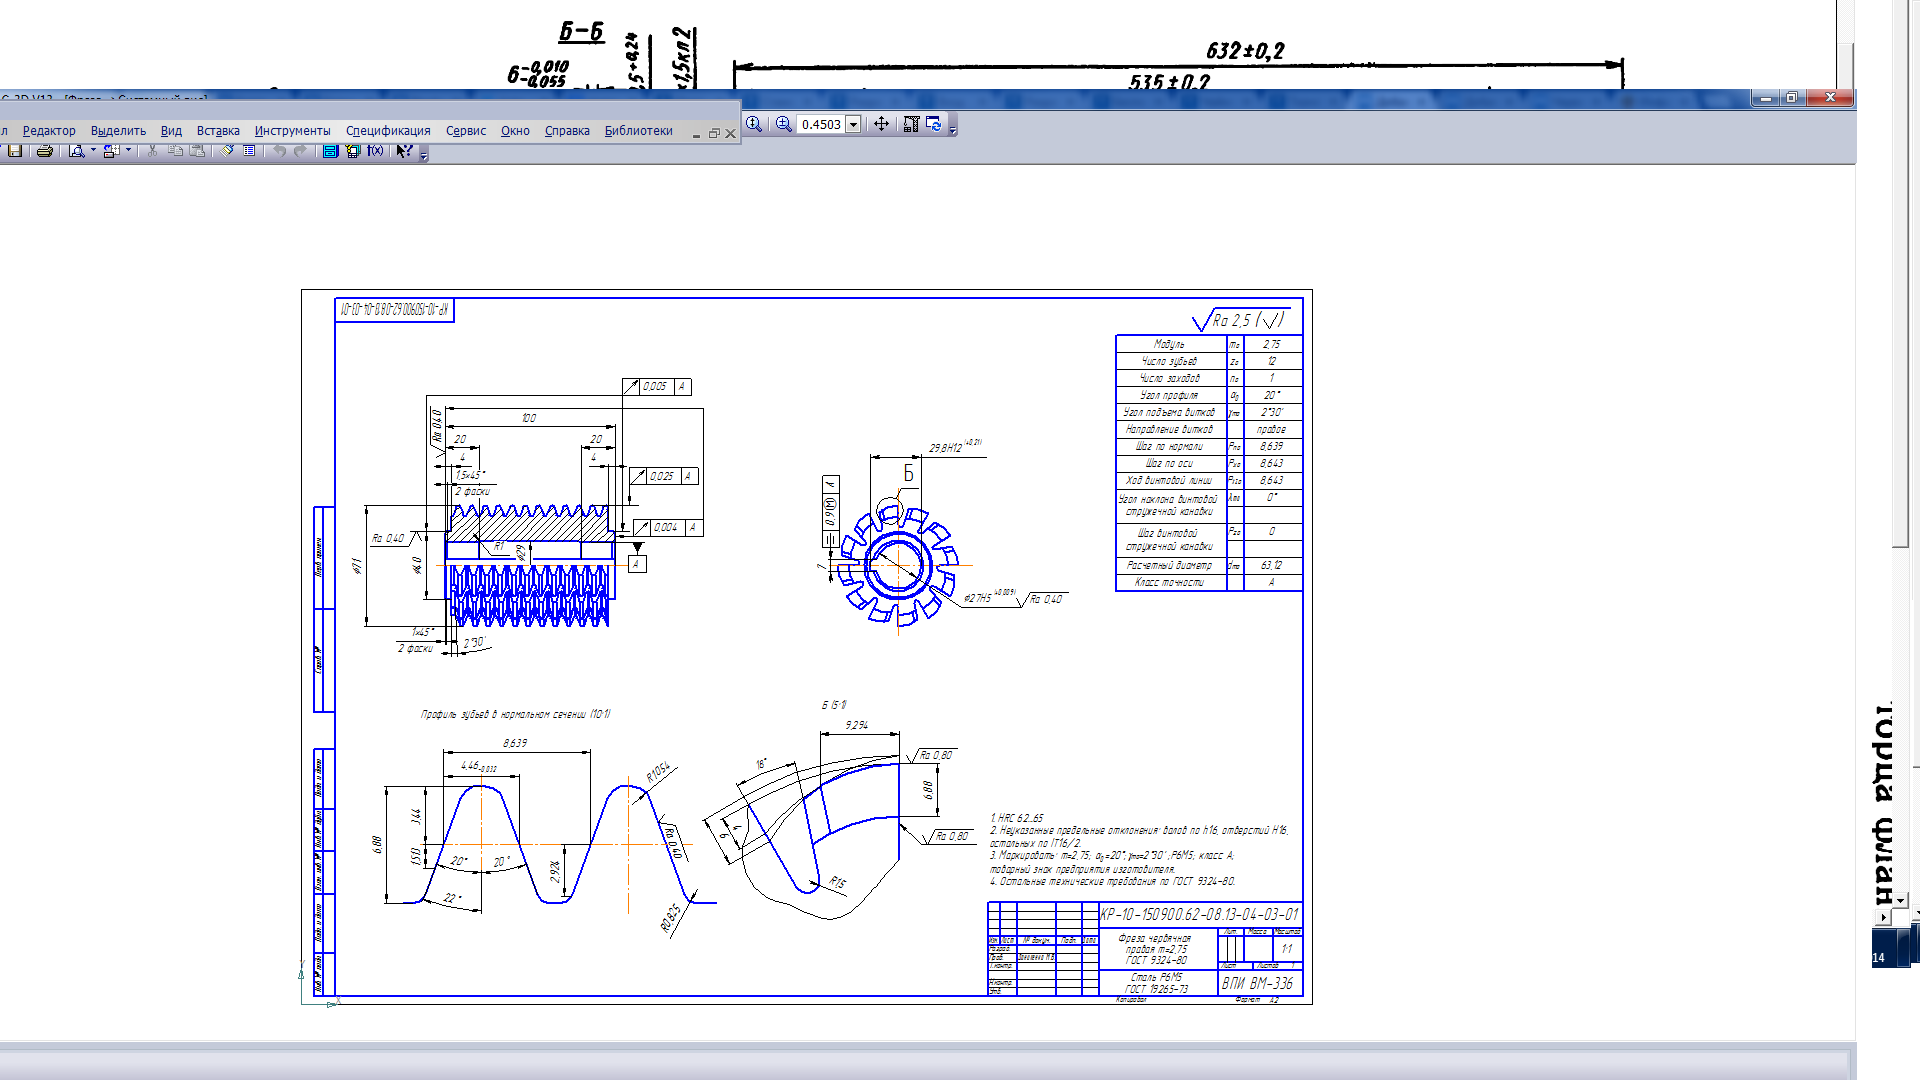The width and height of the screenshot is (1920, 1080).
Task: Click the Print icon
Action: tap(44, 151)
